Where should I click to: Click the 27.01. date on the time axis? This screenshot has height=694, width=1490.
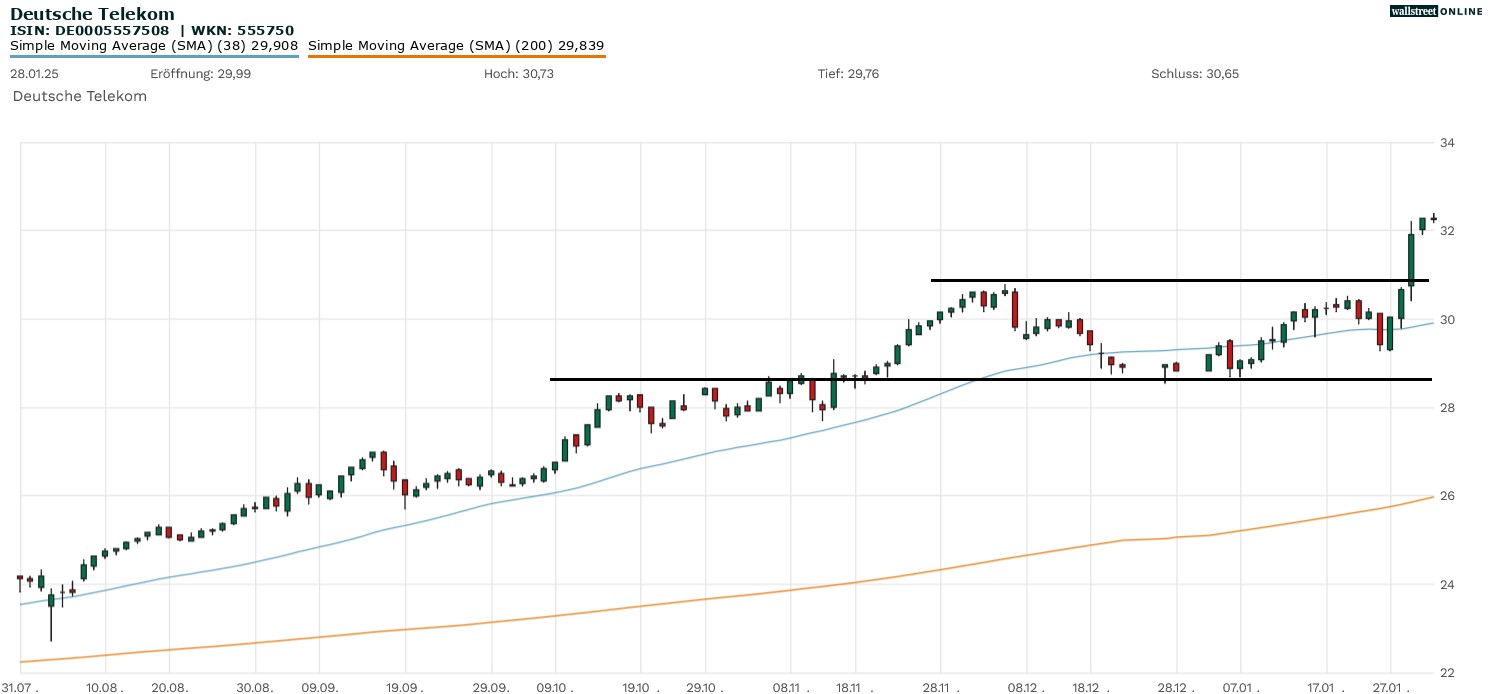(x=1390, y=688)
